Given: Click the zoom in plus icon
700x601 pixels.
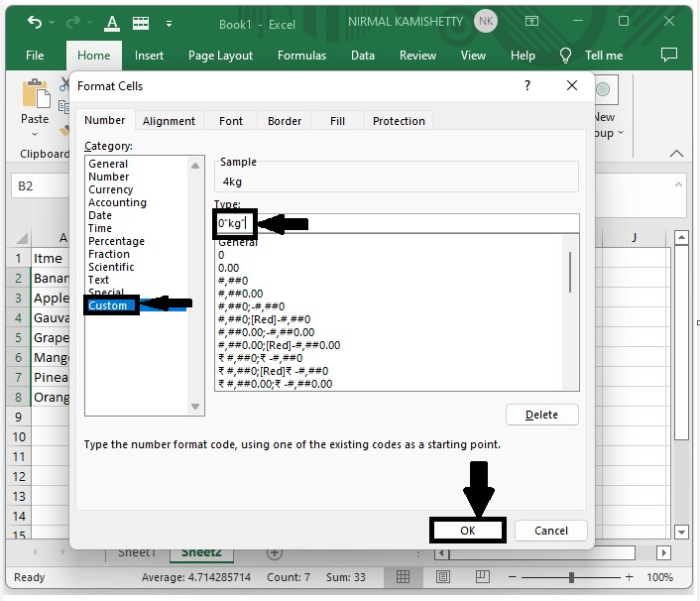Looking at the screenshot, I should [x=629, y=577].
